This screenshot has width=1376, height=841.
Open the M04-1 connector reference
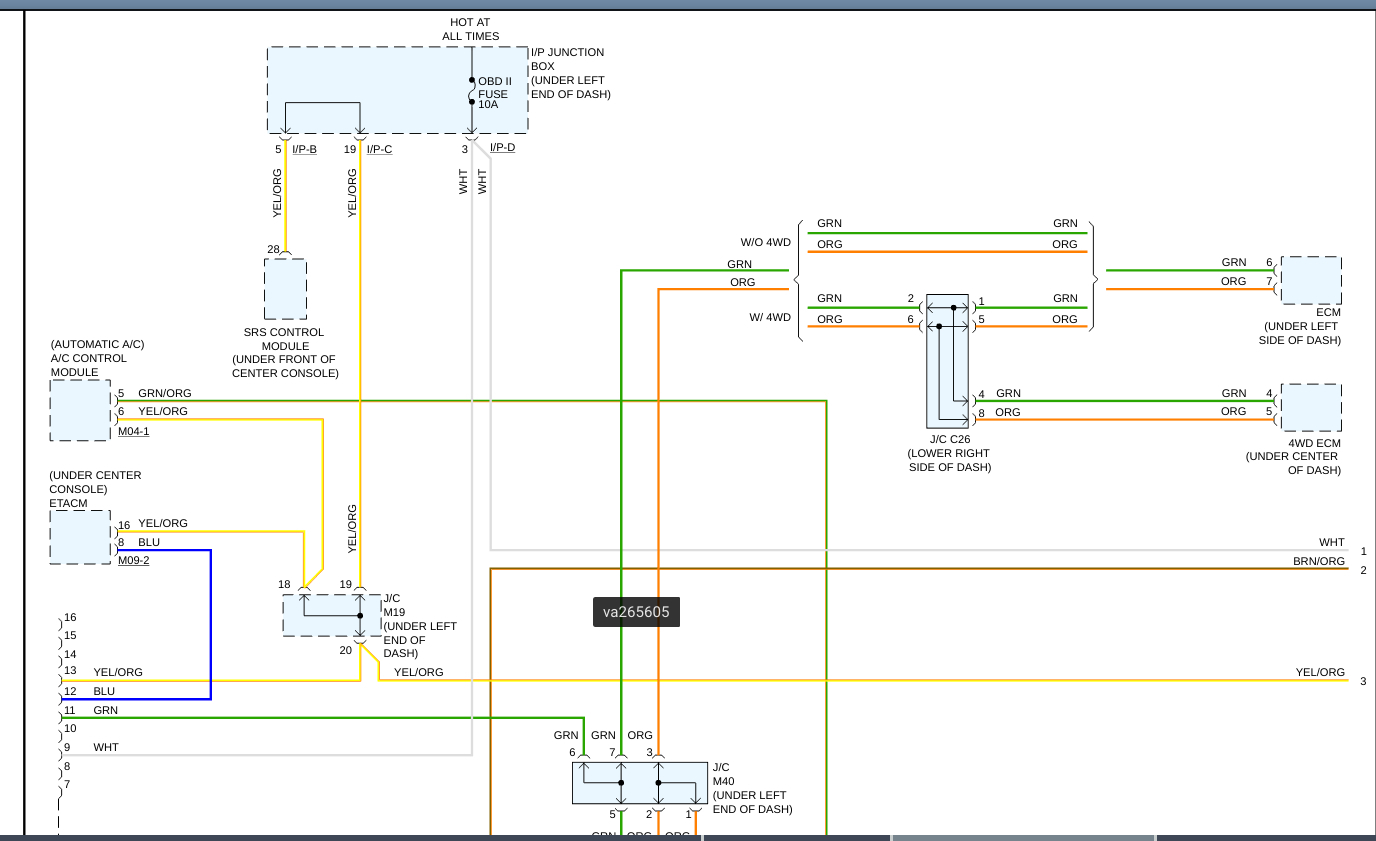133,431
